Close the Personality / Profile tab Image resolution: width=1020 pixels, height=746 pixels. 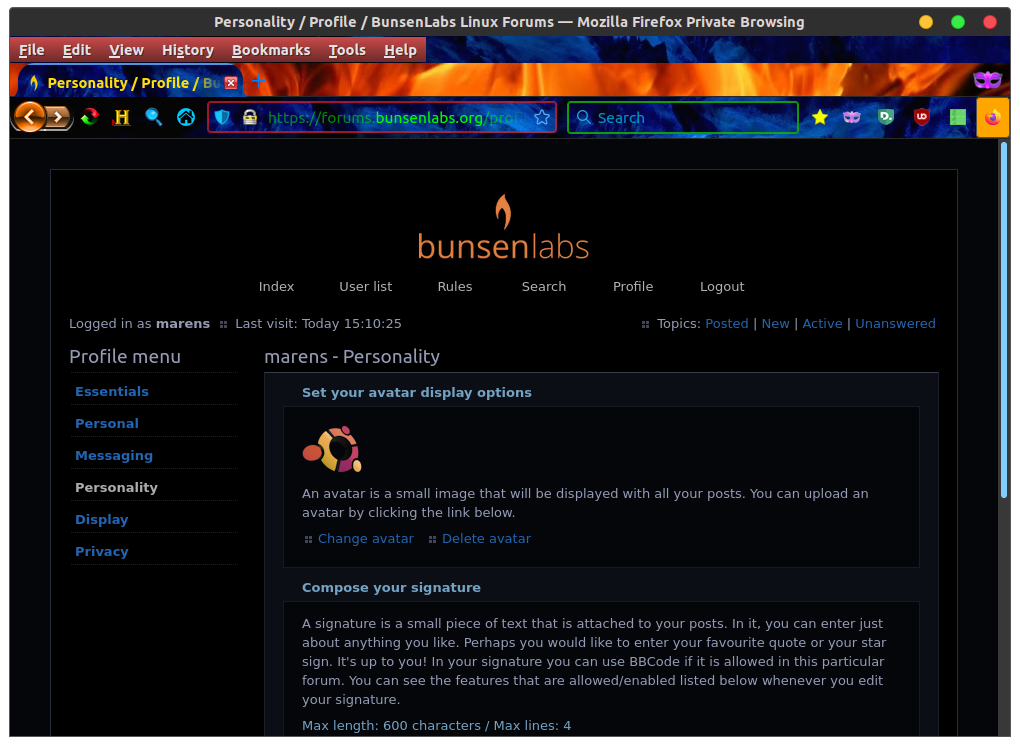[231, 83]
